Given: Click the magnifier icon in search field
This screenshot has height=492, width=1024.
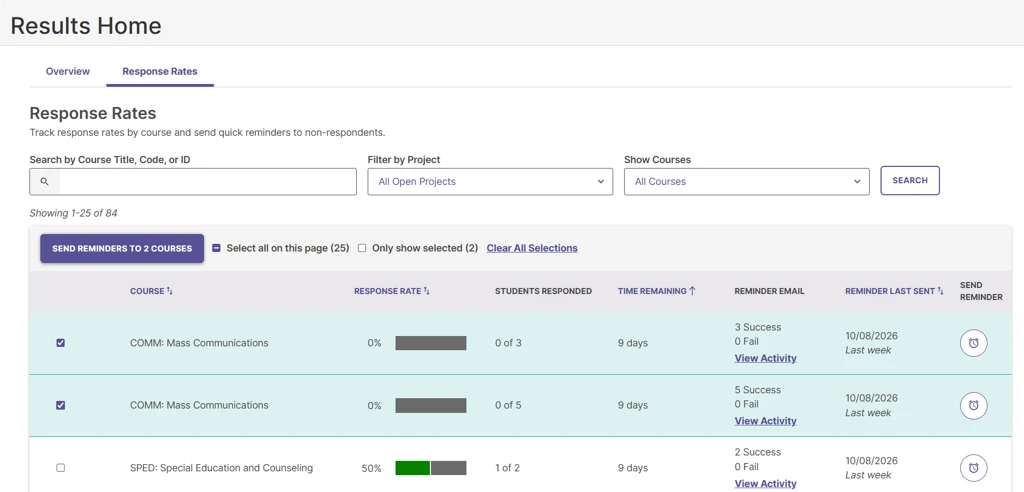Looking at the screenshot, I should click(x=44, y=182).
